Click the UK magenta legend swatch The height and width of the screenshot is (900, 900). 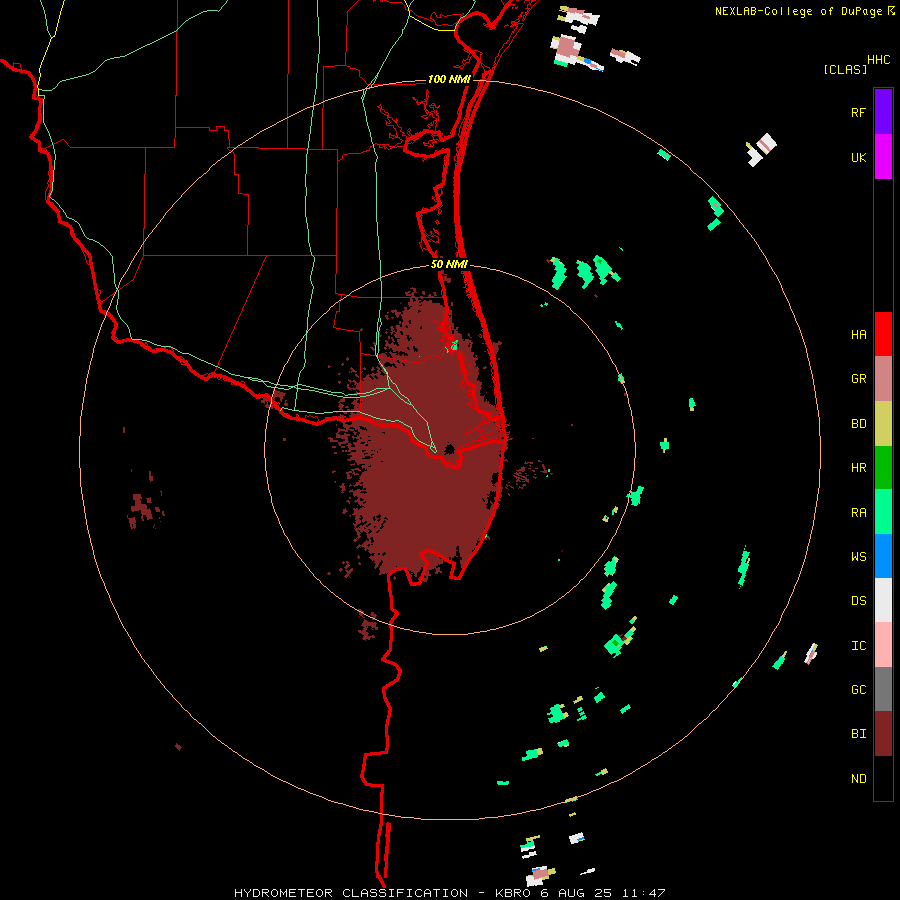click(x=883, y=157)
